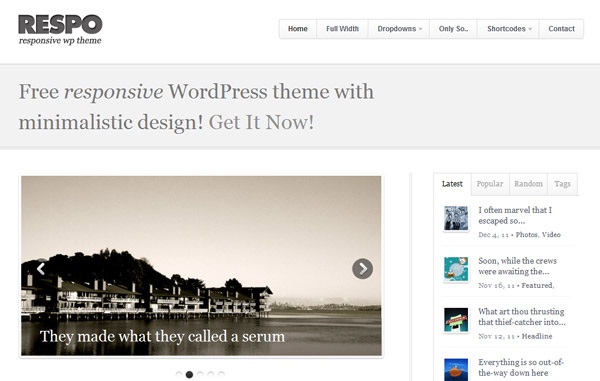Viewport: 600px width, 381px height.
Task: Open post 'What art thou thrusting that thief-catcher'
Action: (522, 317)
